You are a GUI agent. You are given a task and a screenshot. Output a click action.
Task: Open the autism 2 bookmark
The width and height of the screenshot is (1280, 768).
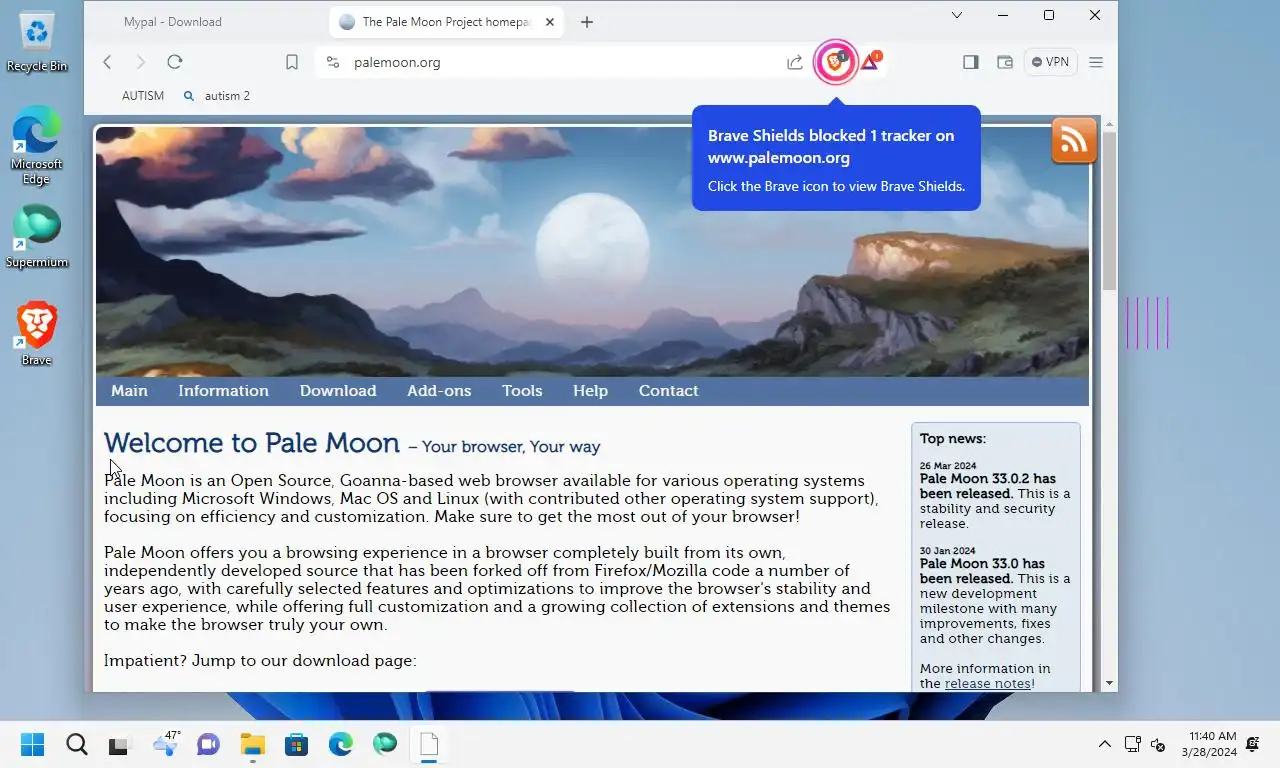click(217, 96)
